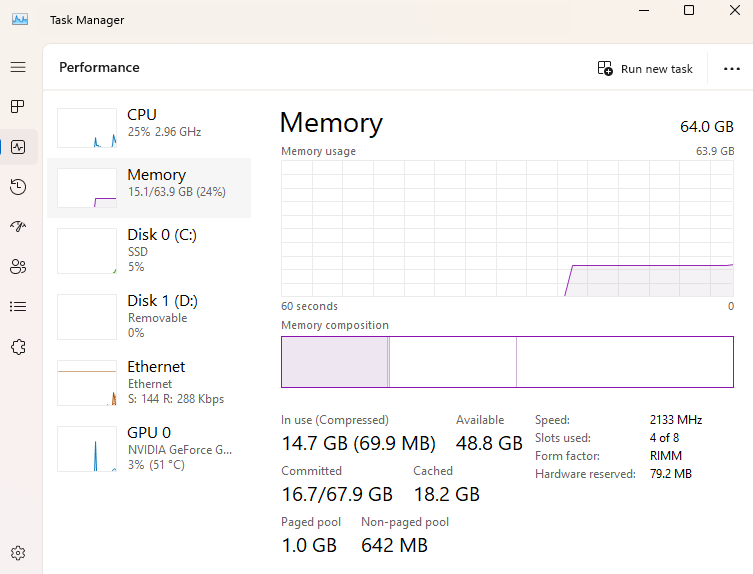Go to Processes page icon

(x=18, y=107)
